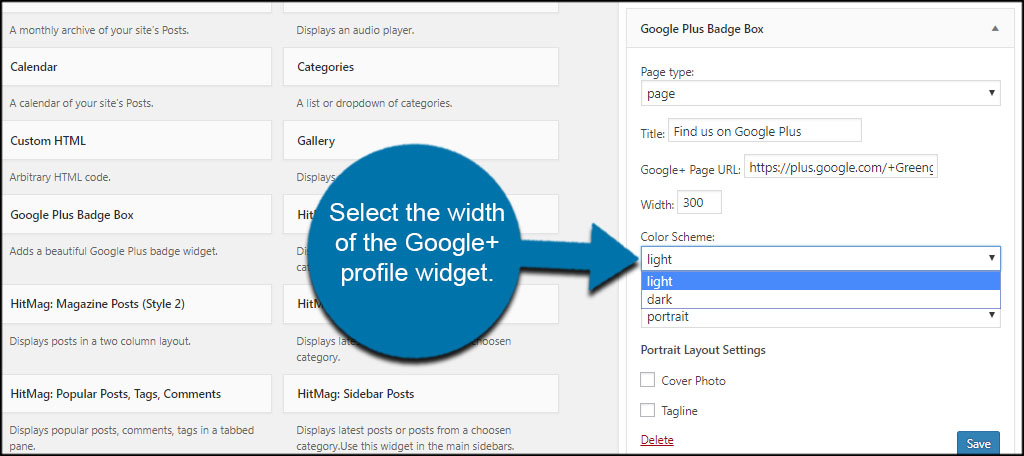
Task: Click the Width input box
Action: [x=699, y=203]
